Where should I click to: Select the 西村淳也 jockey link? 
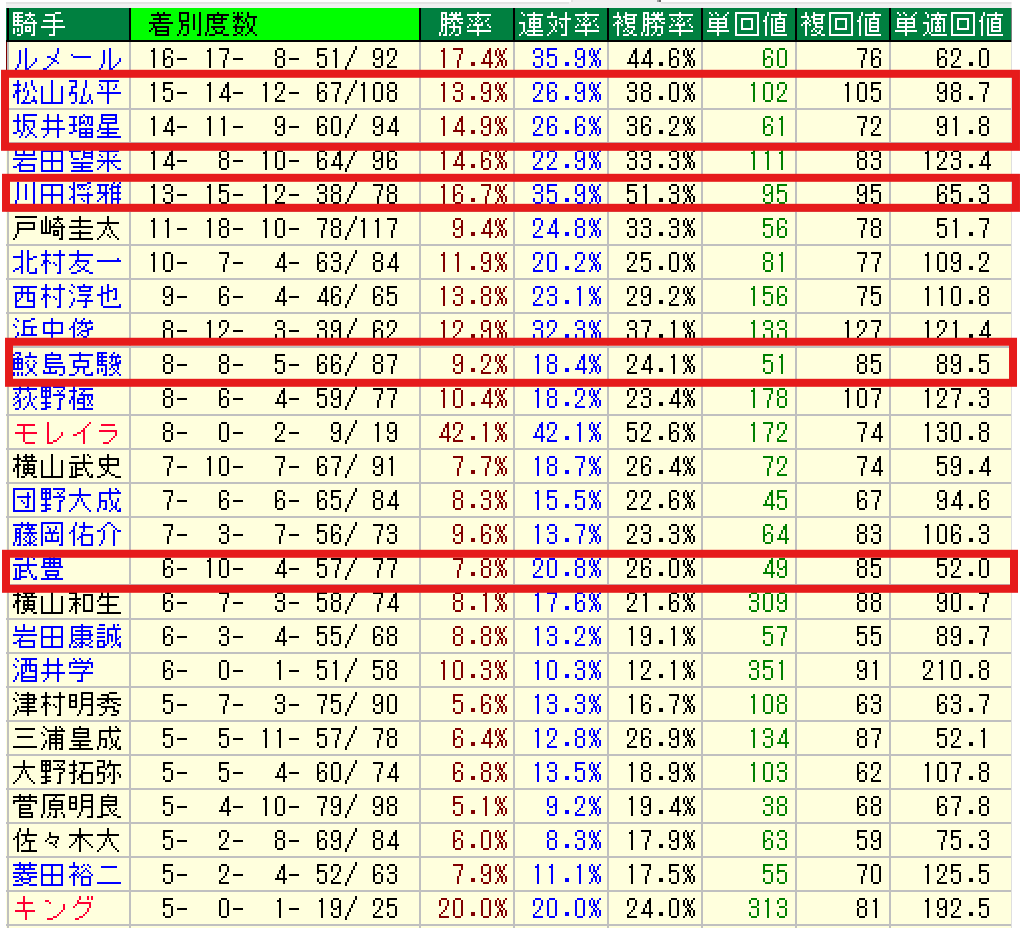click(x=67, y=297)
